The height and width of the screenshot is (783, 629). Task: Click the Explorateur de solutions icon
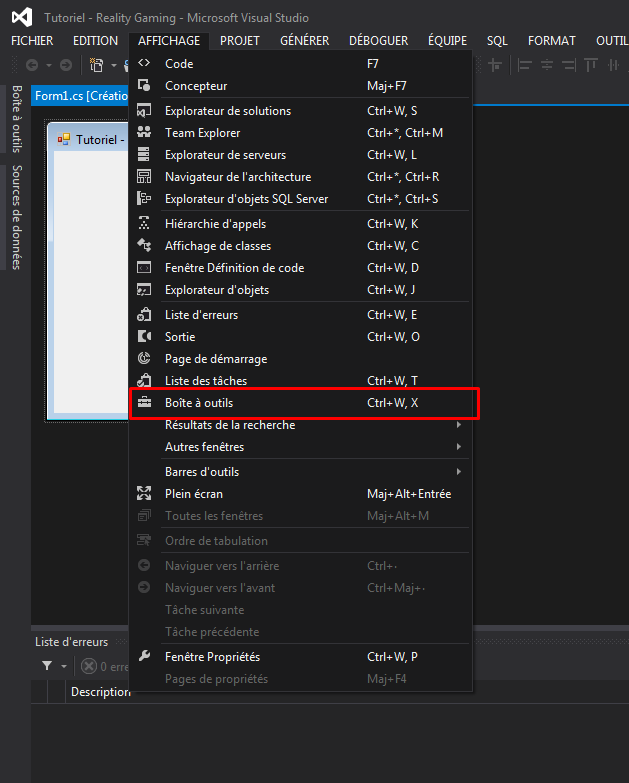[x=144, y=110]
